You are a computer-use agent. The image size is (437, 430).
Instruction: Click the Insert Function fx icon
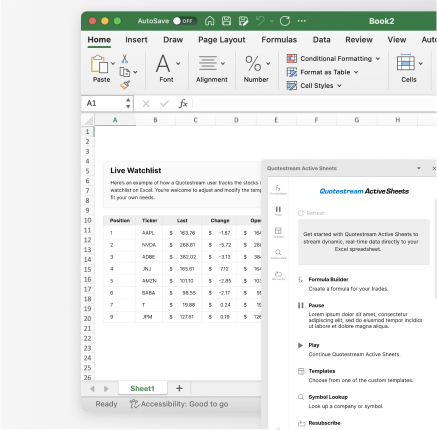pos(183,104)
